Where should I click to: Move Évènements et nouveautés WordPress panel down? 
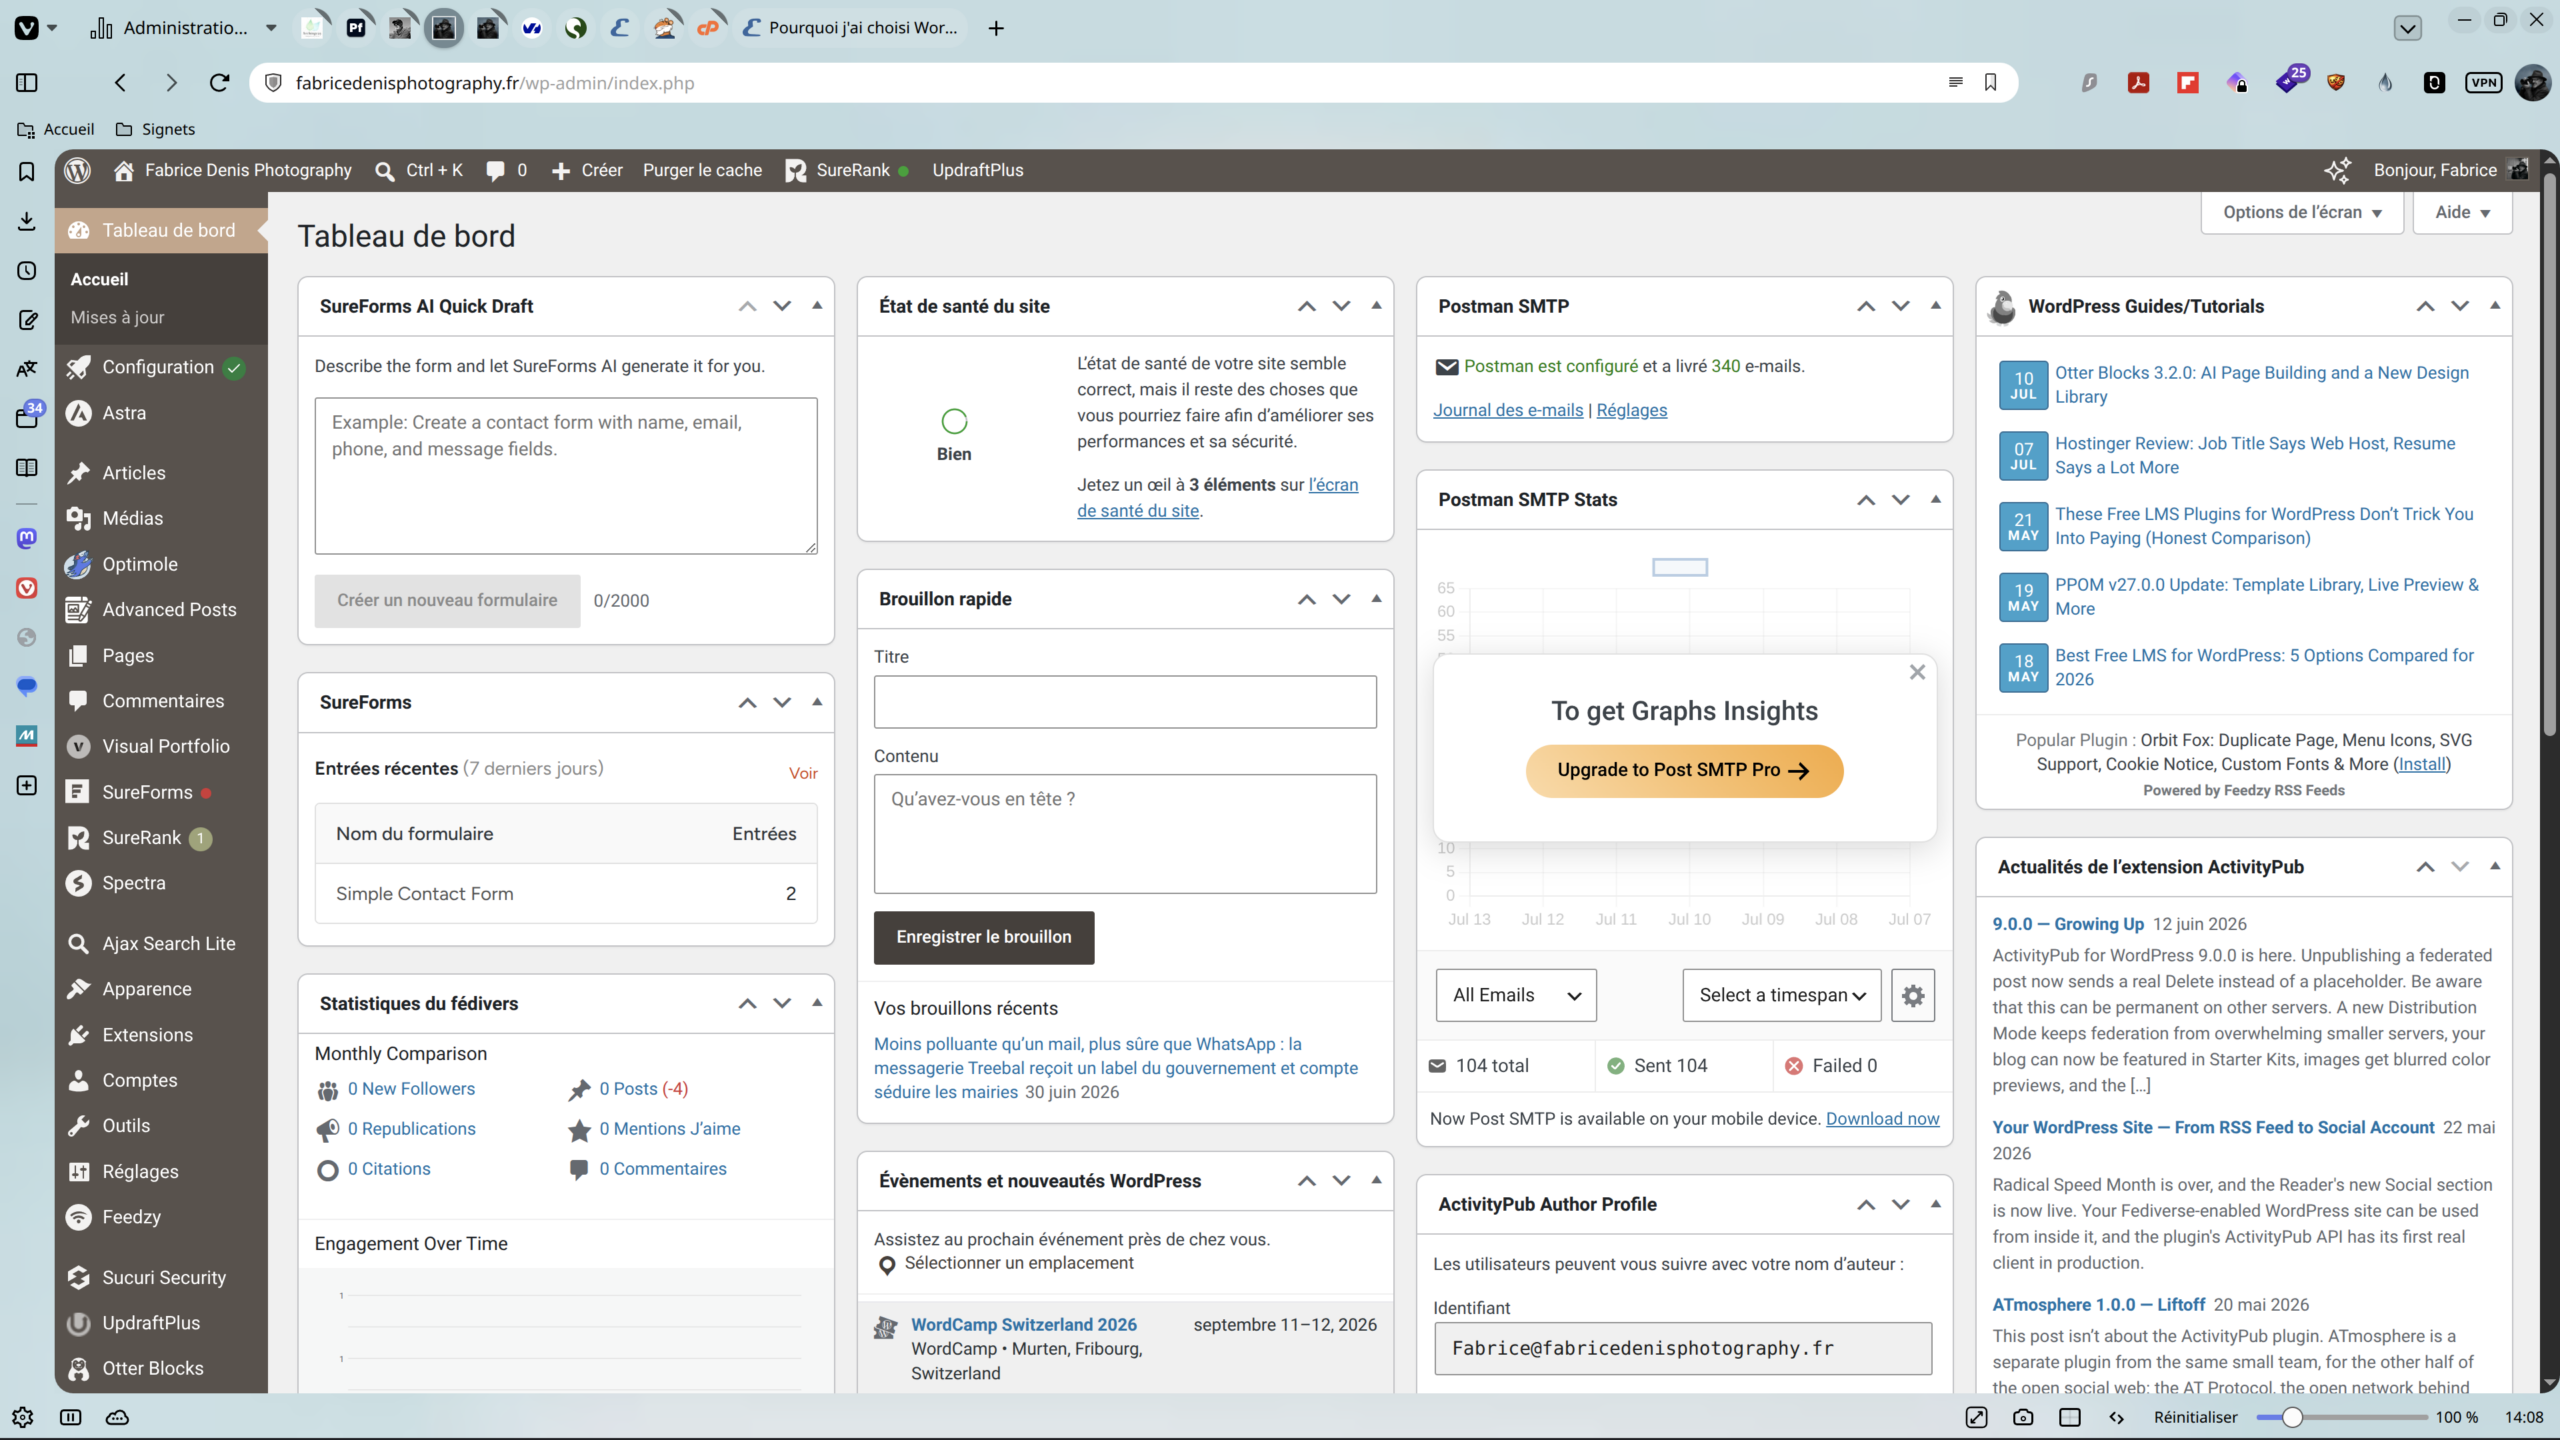[1341, 1181]
